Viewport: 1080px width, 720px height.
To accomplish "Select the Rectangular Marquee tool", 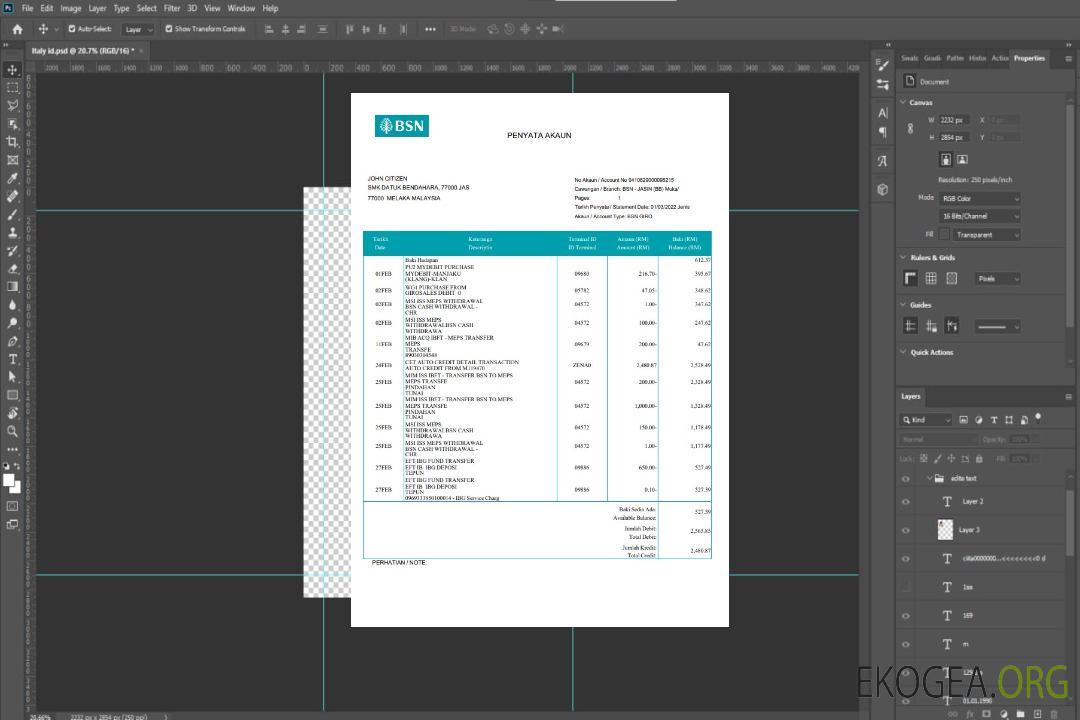I will [x=12, y=88].
